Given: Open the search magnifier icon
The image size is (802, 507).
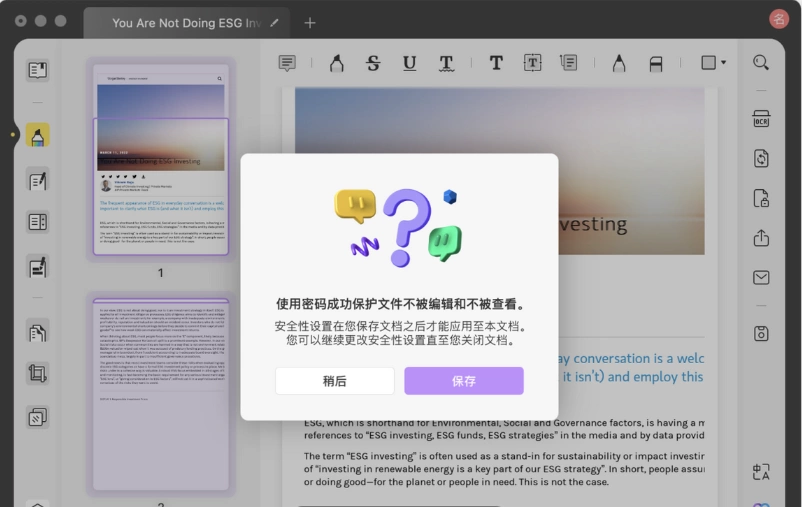Looking at the screenshot, I should pos(761,62).
